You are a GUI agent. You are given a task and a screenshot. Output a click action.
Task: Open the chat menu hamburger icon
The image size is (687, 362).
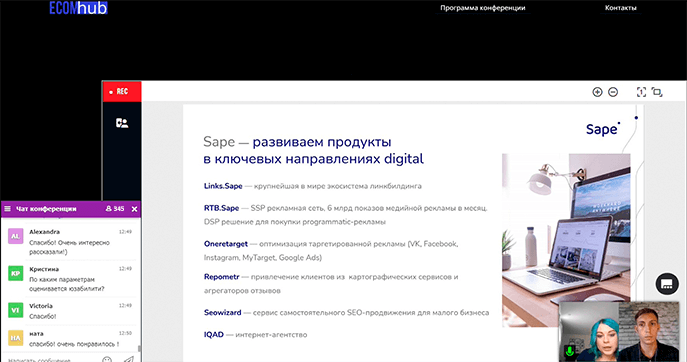point(7,209)
